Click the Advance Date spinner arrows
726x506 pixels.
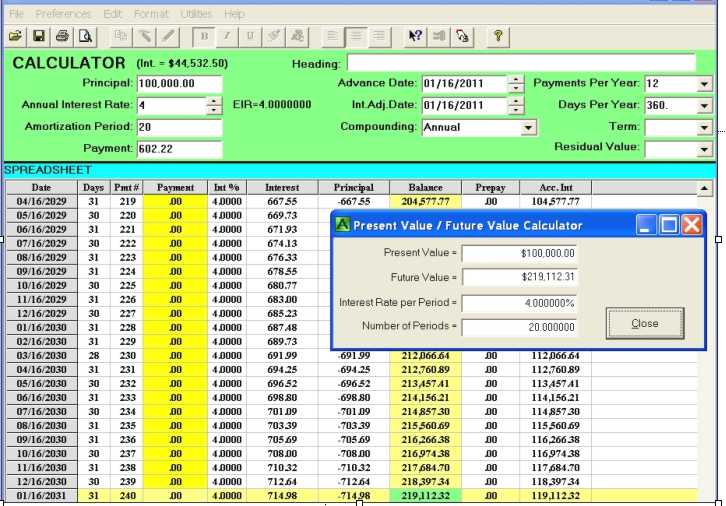coord(515,84)
